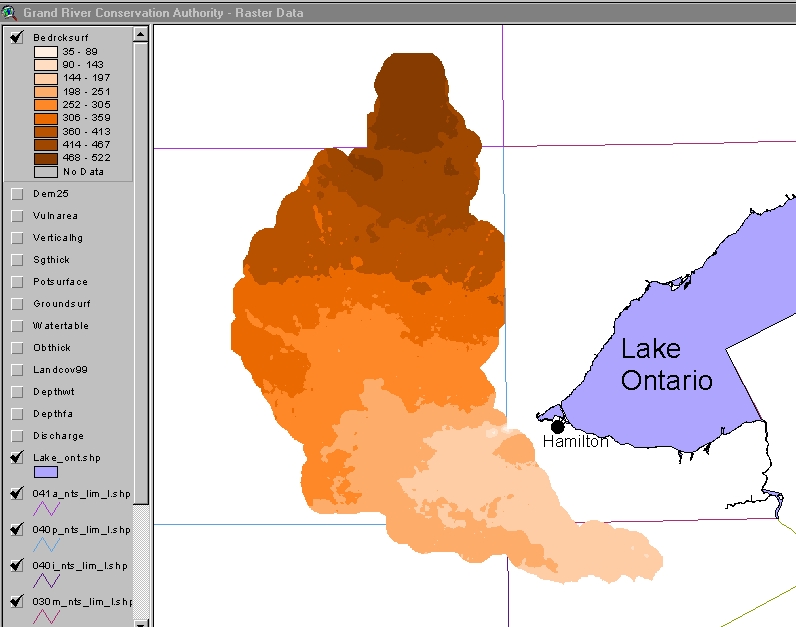Check the Obthick layer box
796x627 pixels.
tap(17, 348)
